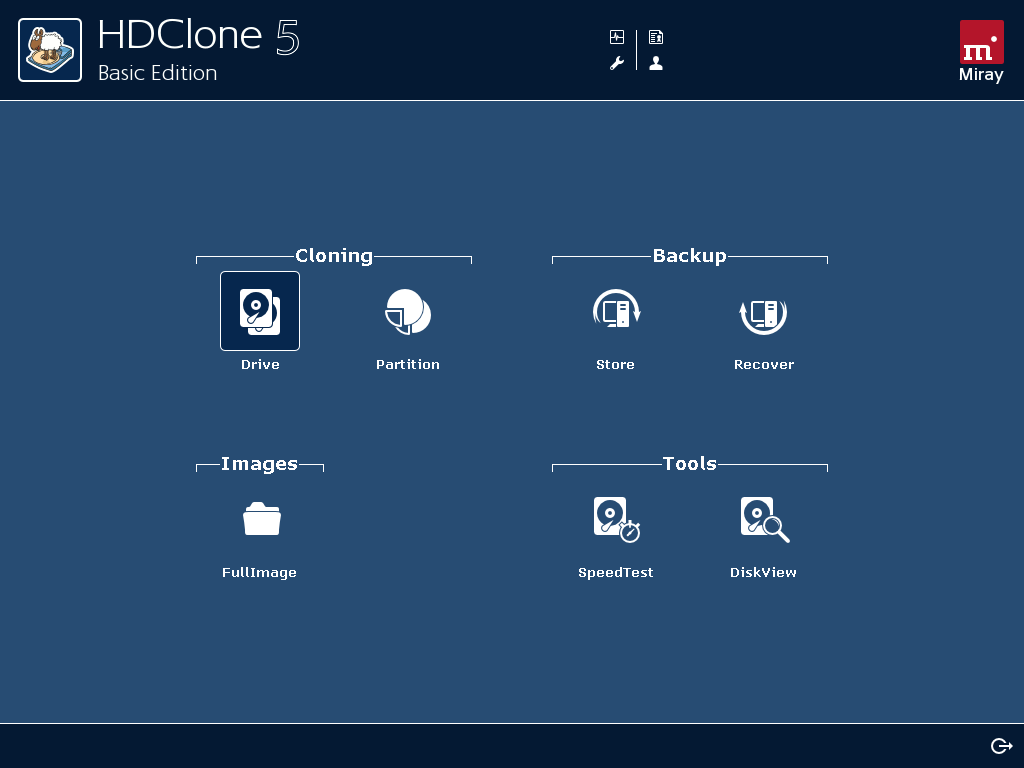Viewport: 1024px width, 768px height.
Task: Click the Recover label text
Action: 763,364
